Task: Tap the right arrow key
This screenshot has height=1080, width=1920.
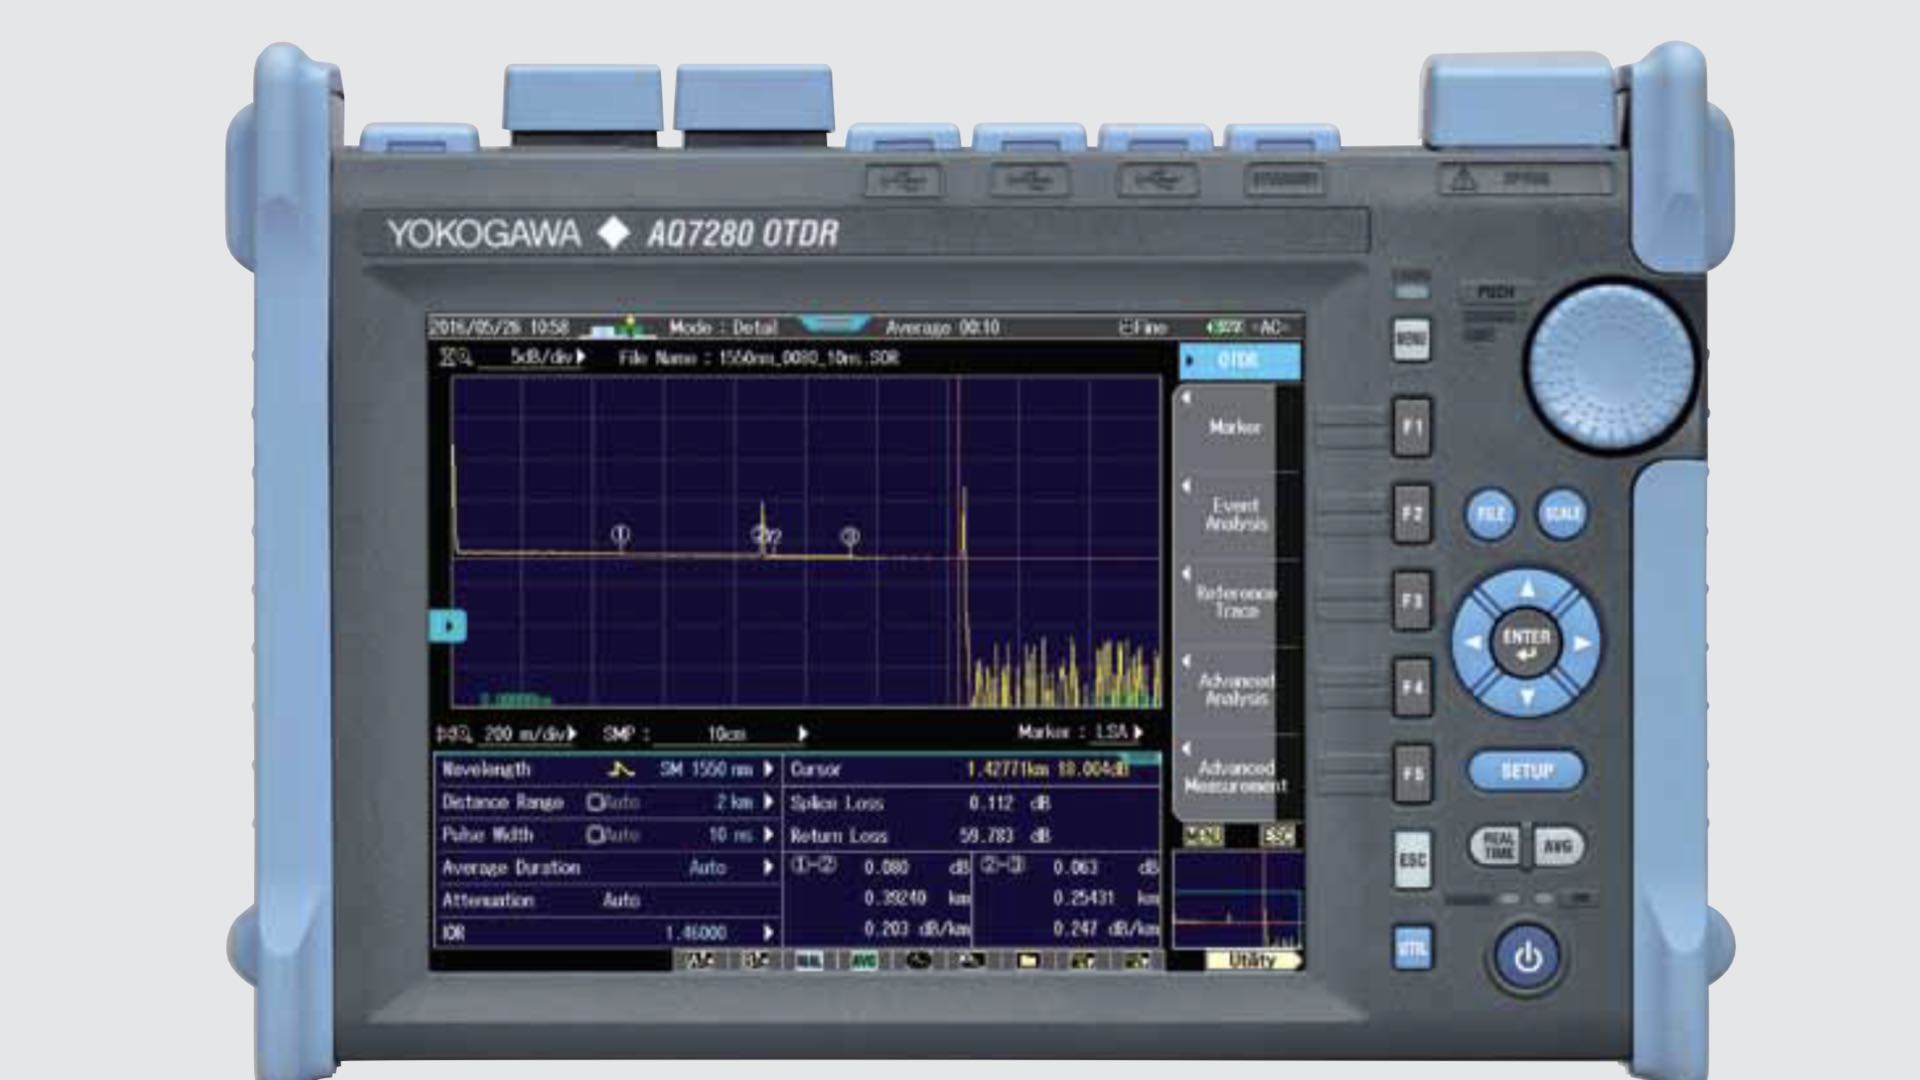Action: [x=1581, y=643]
